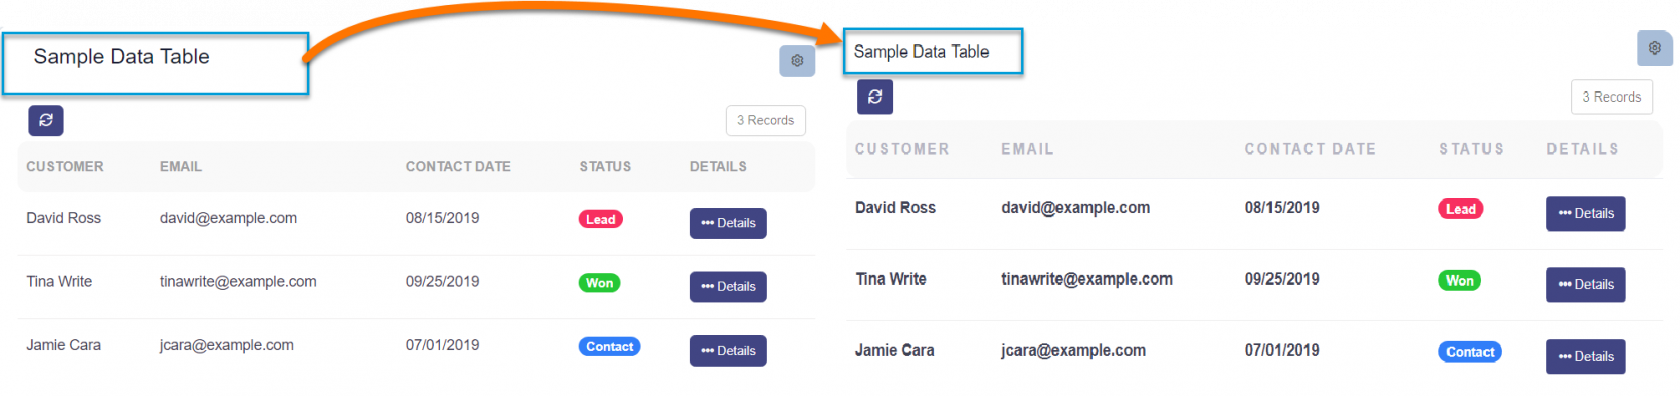Open Details for Jamie Cara in left table
This screenshot has width=1680, height=396.
(728, 351)
